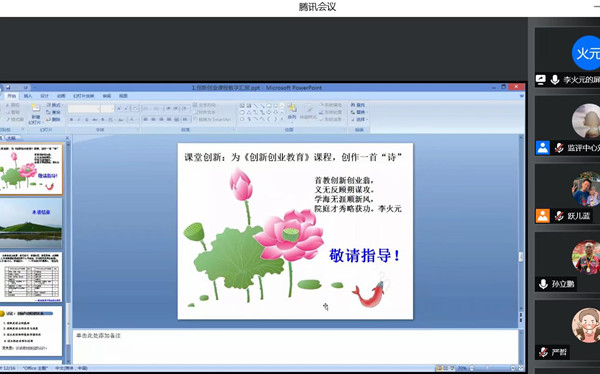
Task: Open the Shape Fill (形状填充) dropdown
Action: tap(331, 105)
